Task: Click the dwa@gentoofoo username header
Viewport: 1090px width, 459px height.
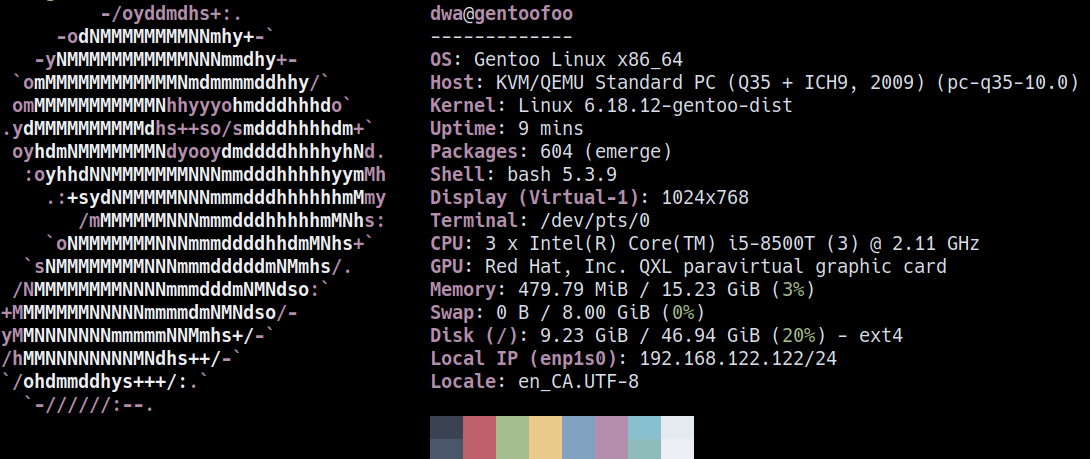Action: [501, 14]
